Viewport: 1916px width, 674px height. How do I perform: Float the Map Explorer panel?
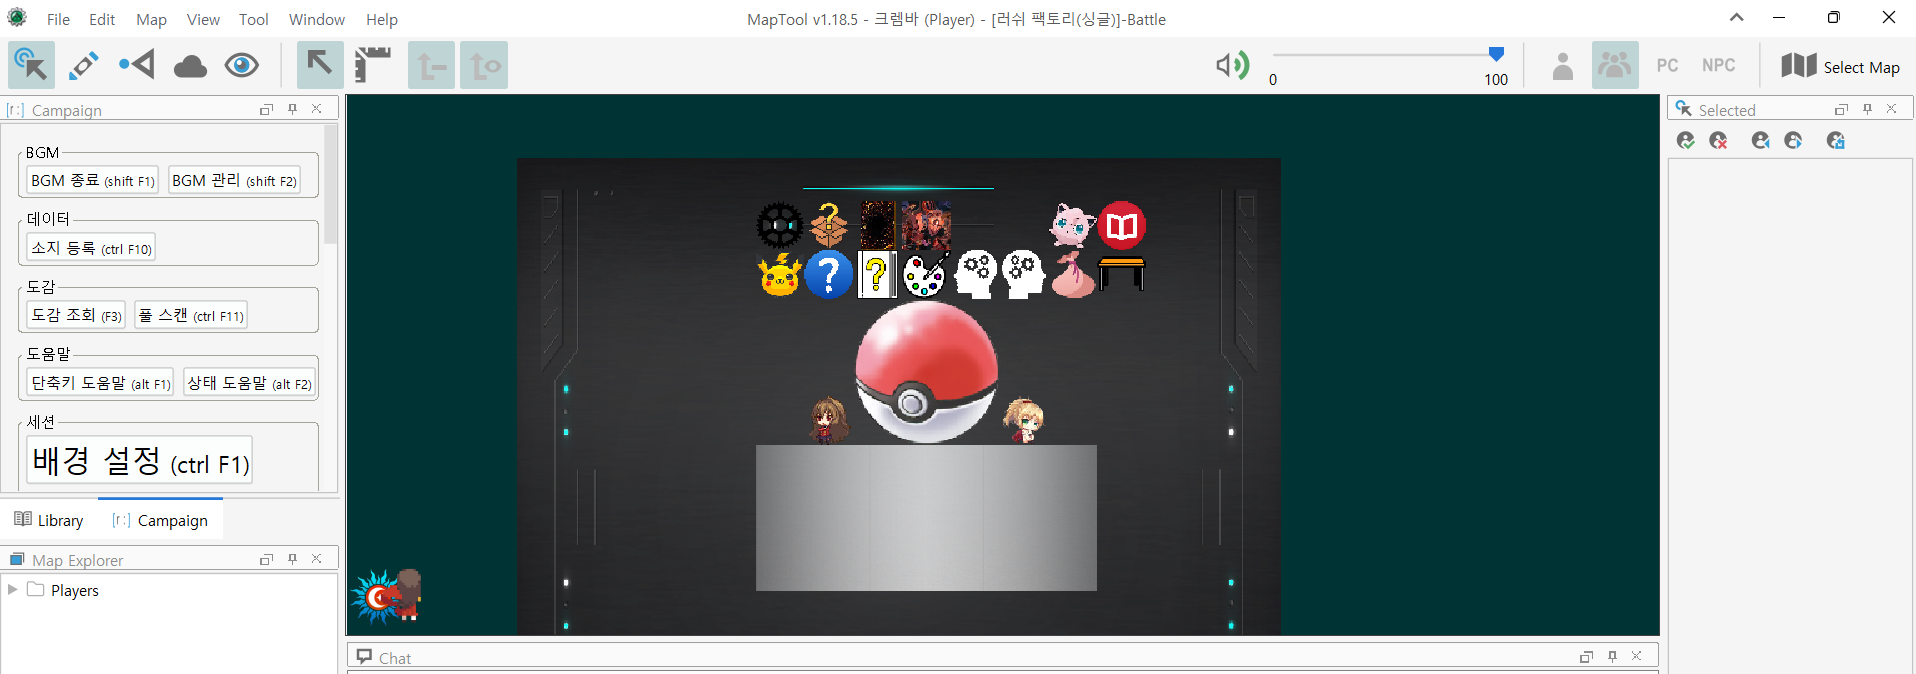[266, 559]
